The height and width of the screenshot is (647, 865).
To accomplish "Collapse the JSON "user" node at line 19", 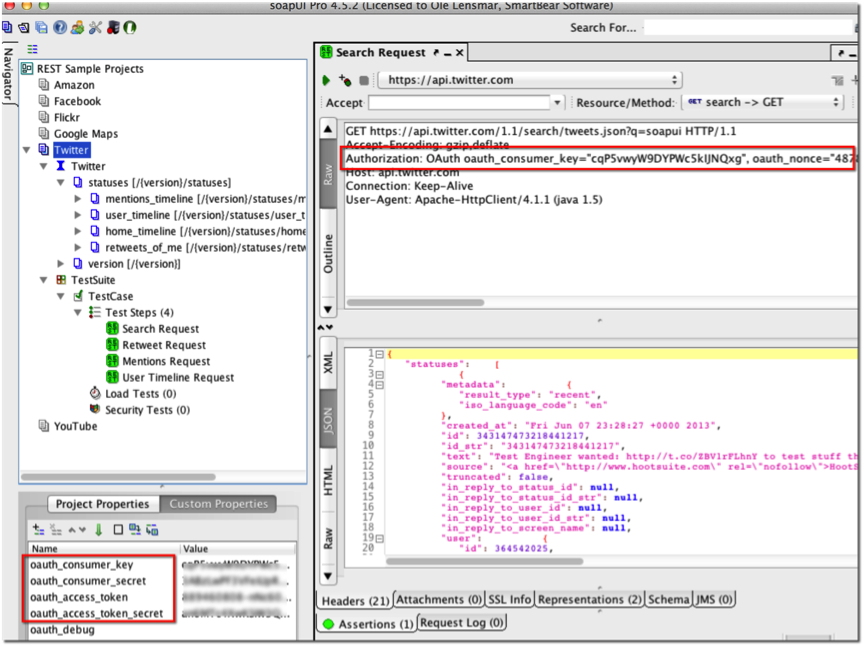I will [380, 538].
